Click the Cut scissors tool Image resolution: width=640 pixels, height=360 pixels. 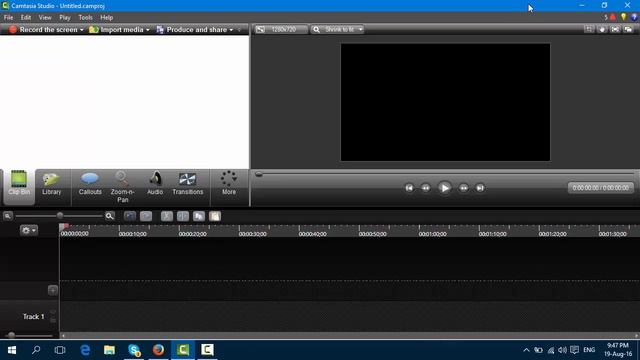click(x=167, y=216)
